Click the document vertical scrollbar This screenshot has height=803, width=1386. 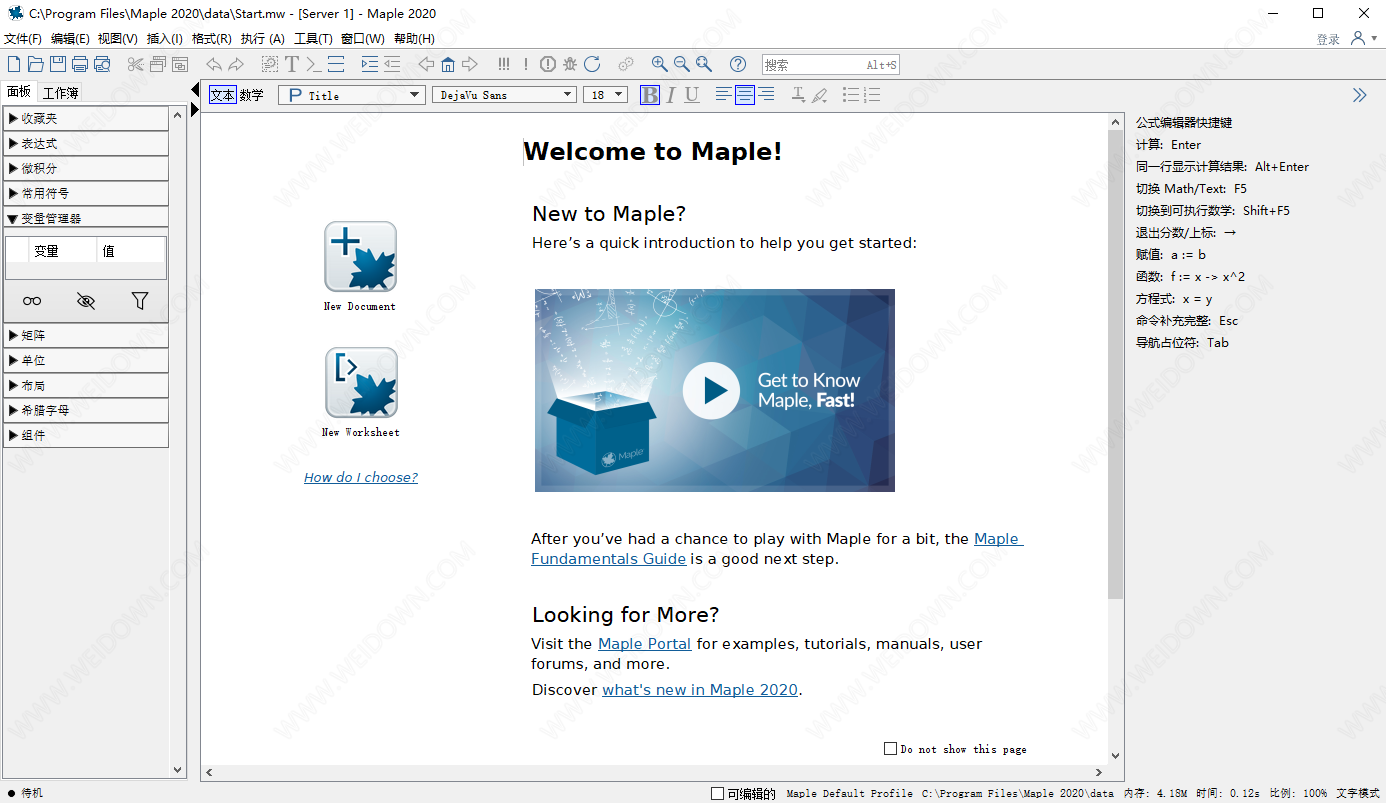pyautogui.click(x=1116, y=365)
